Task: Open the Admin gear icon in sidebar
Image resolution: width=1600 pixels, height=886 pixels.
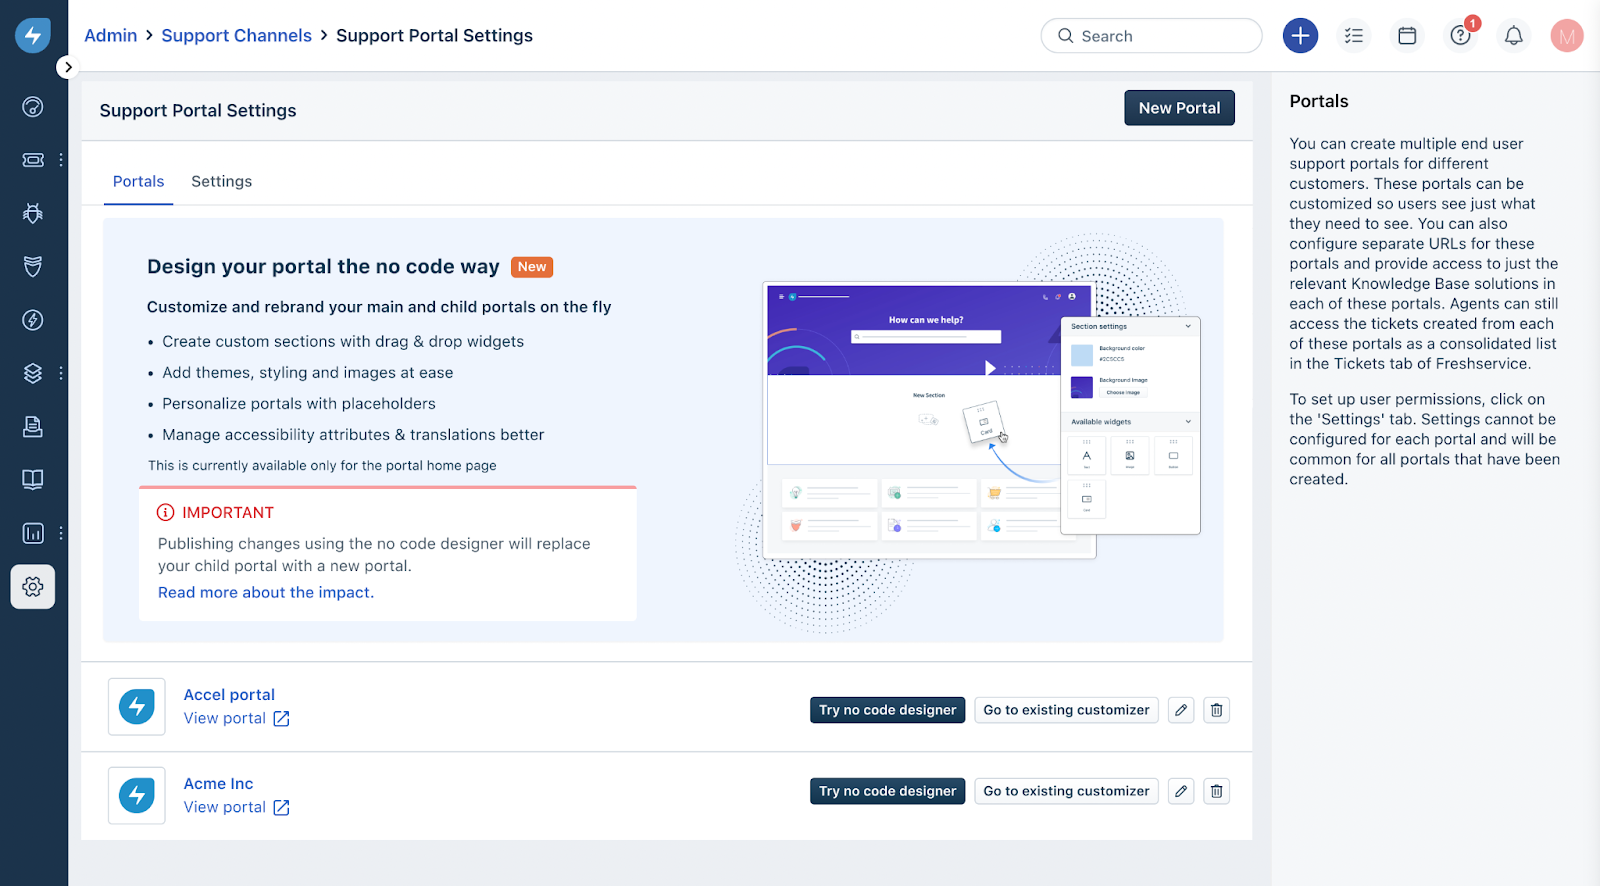Action: (x=33, y=587)
